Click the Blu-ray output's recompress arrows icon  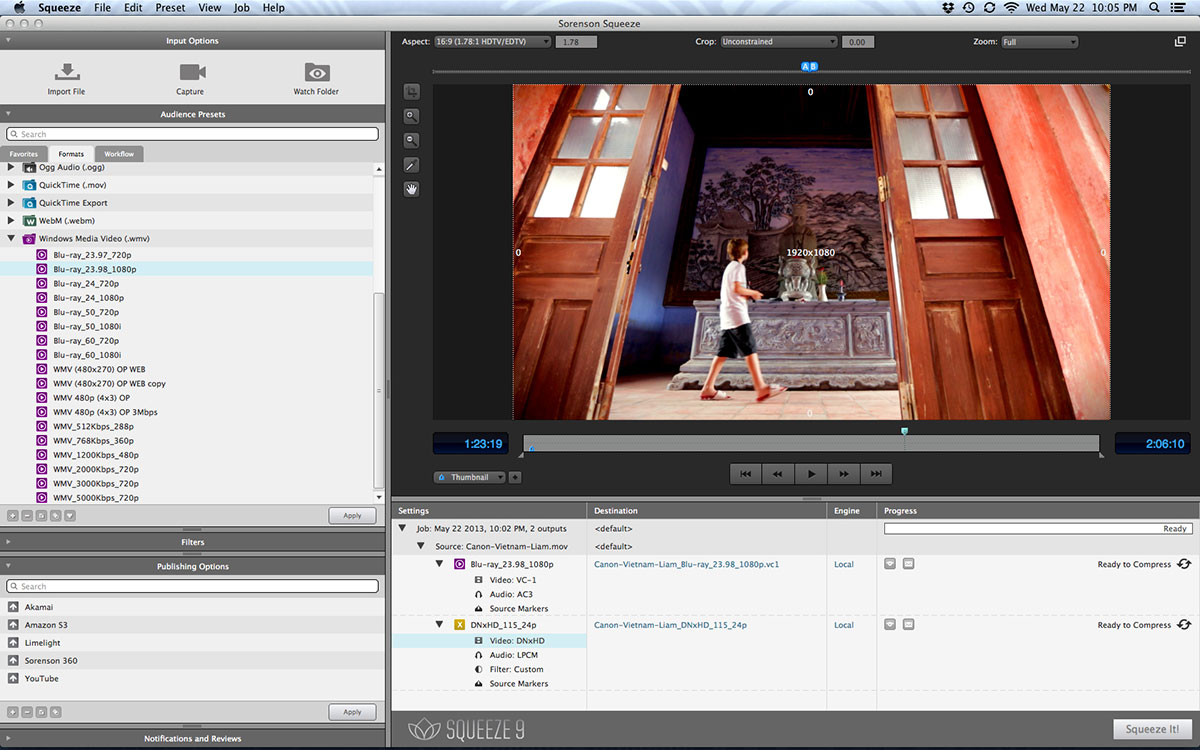coord(1184,565)
